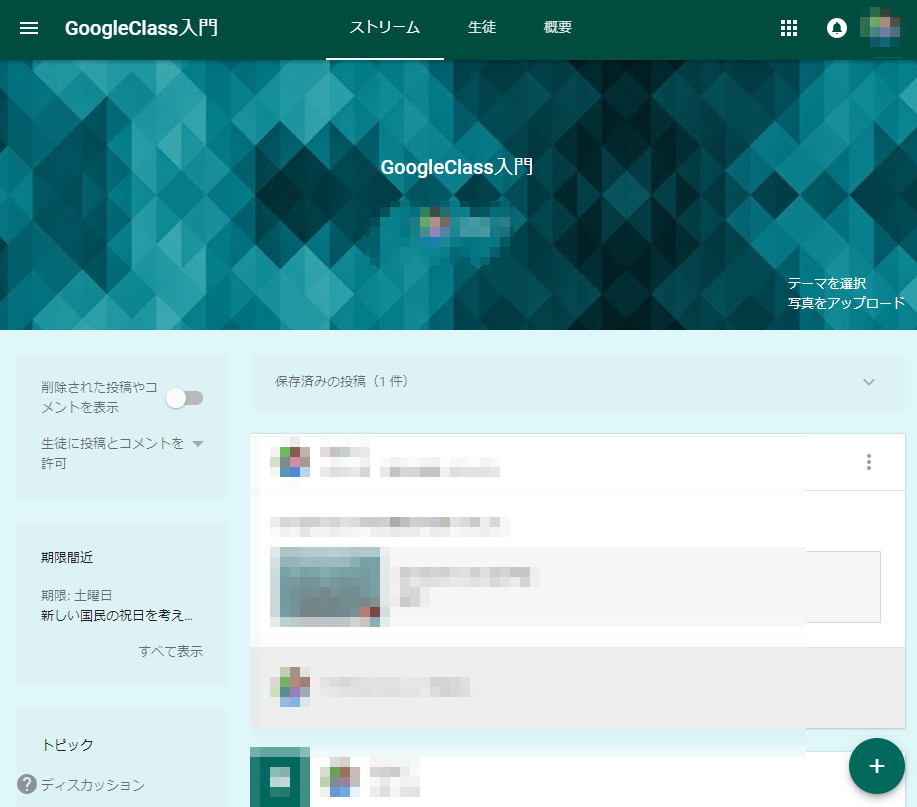The image size is (917, 807).
Task: Open the account avatar in header
Action: tap(880, 27)
